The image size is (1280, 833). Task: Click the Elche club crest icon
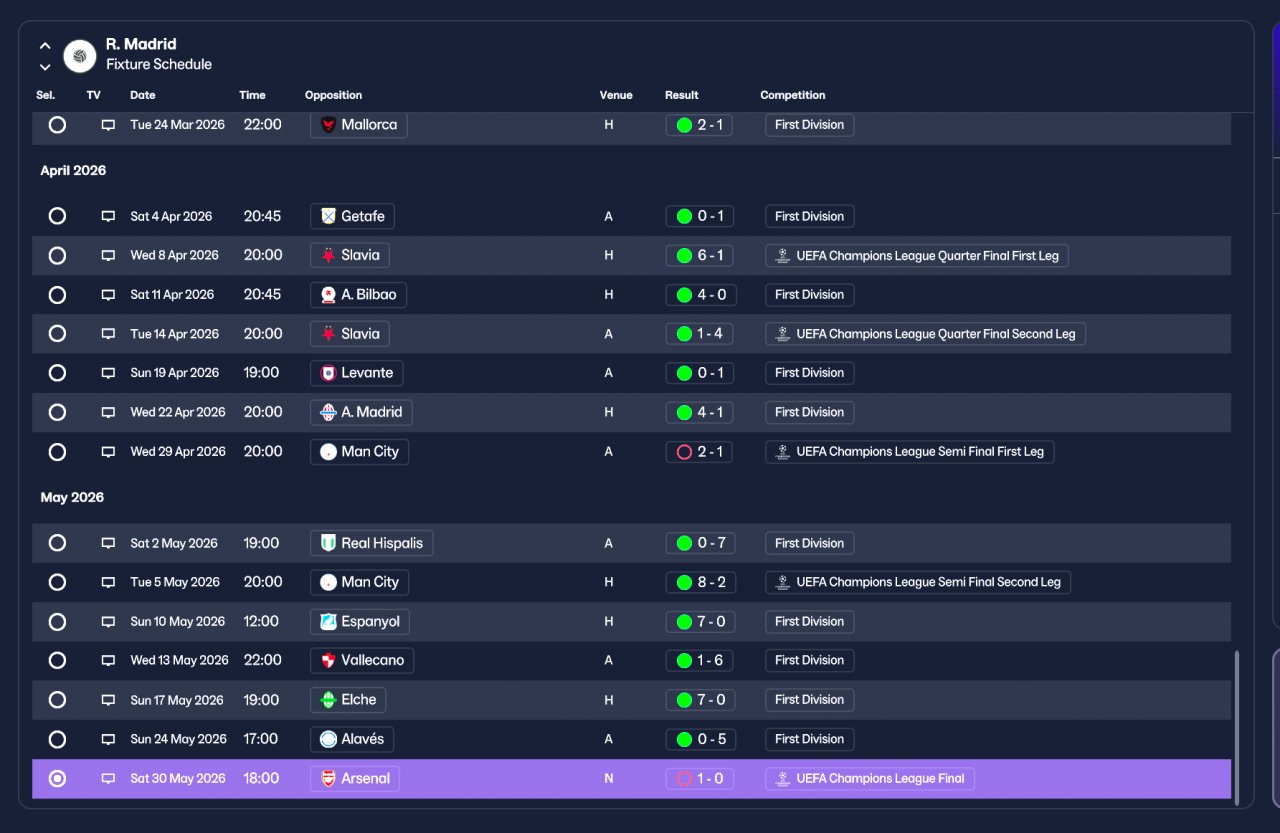(x=329, y=700)
